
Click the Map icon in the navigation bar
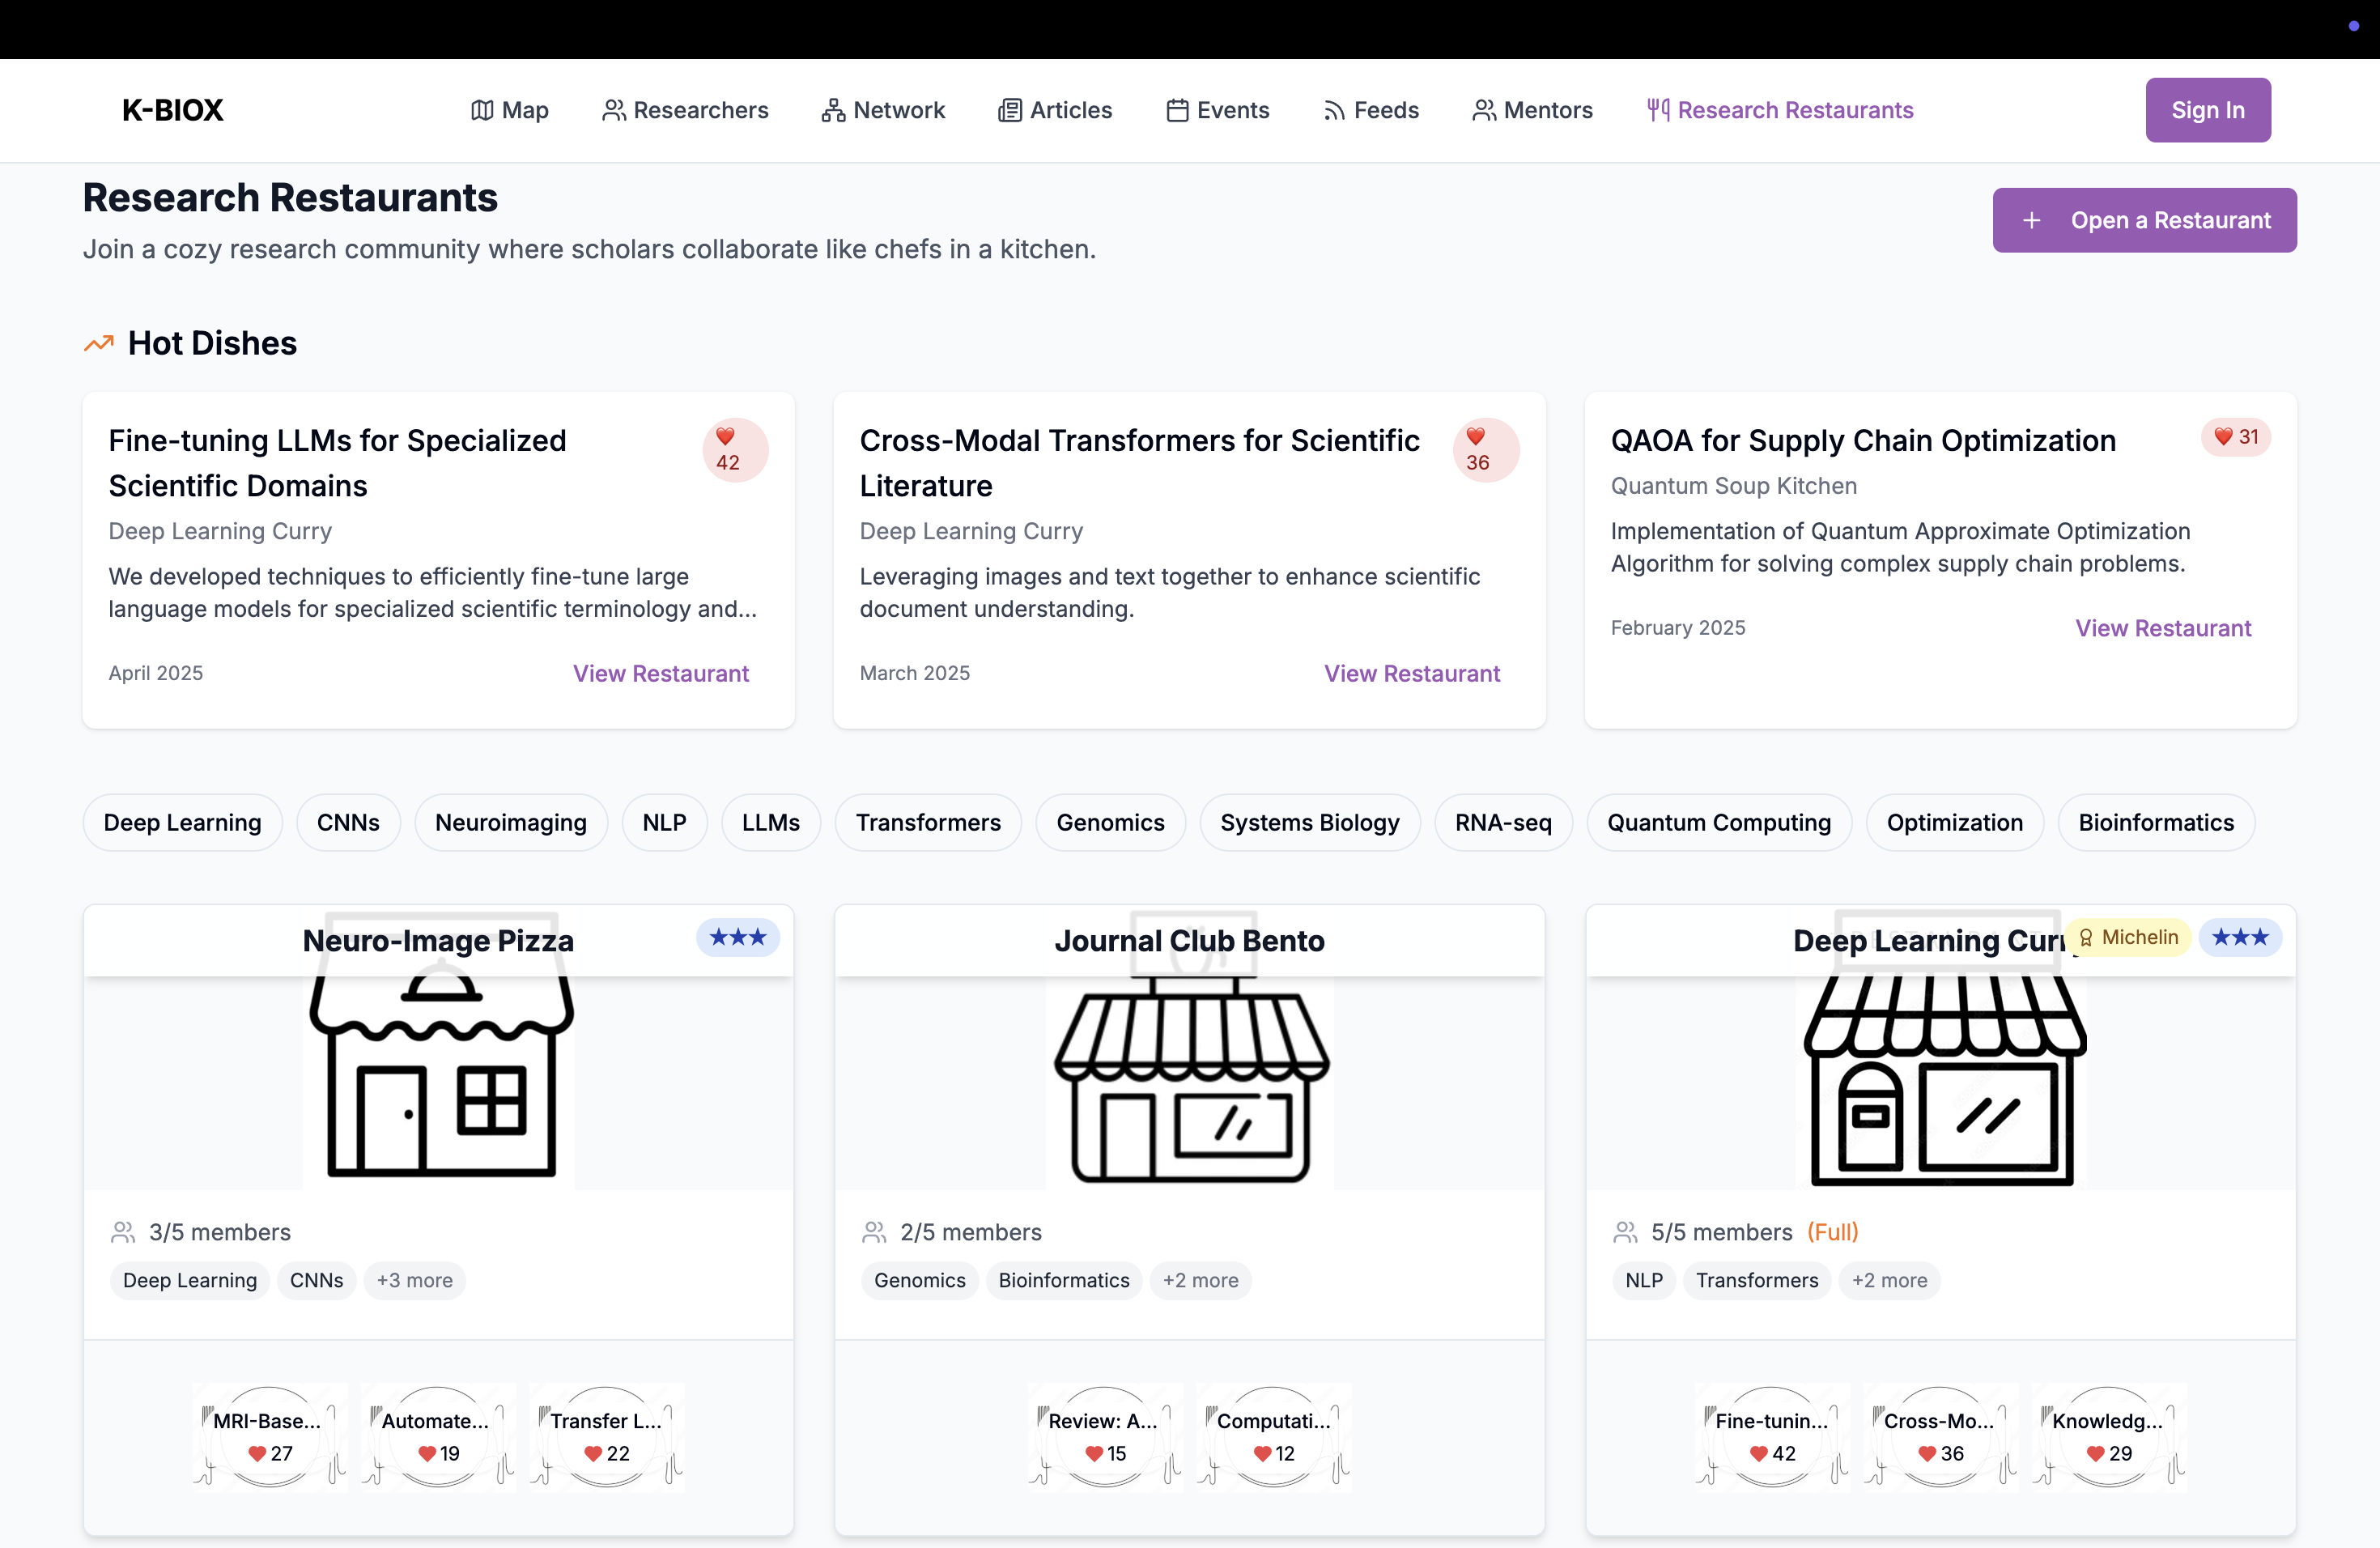click(x=483, y=110)
